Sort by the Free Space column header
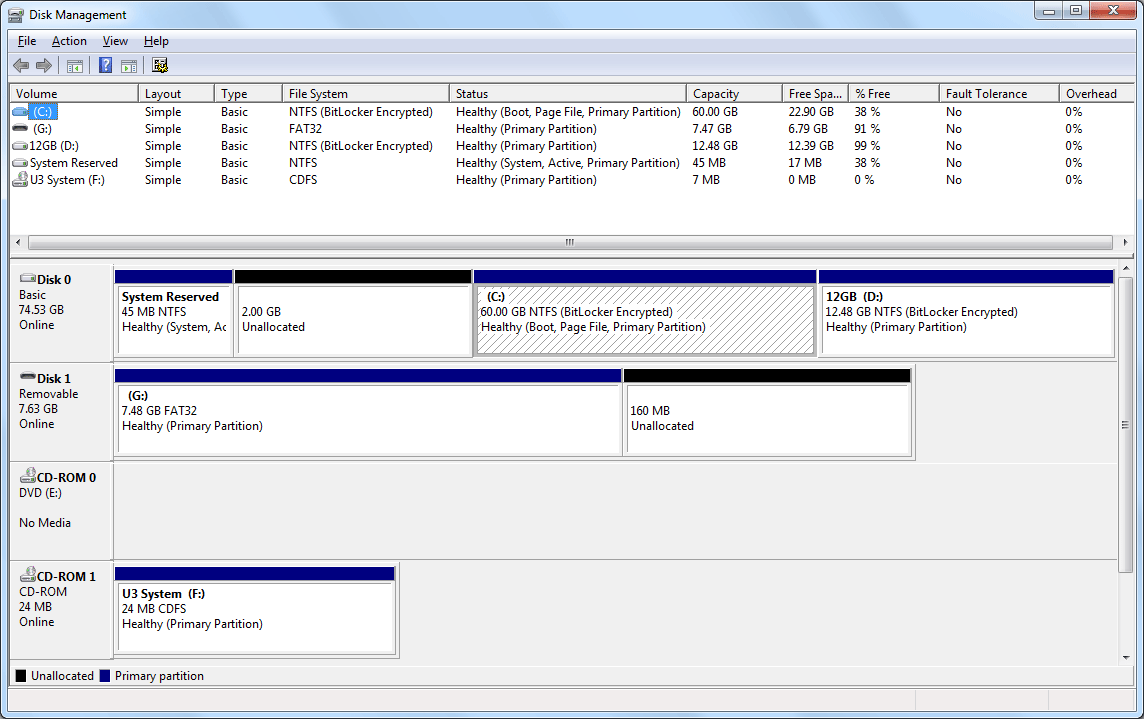Screen dimensions: 1144x719 [x=815, y=93]
